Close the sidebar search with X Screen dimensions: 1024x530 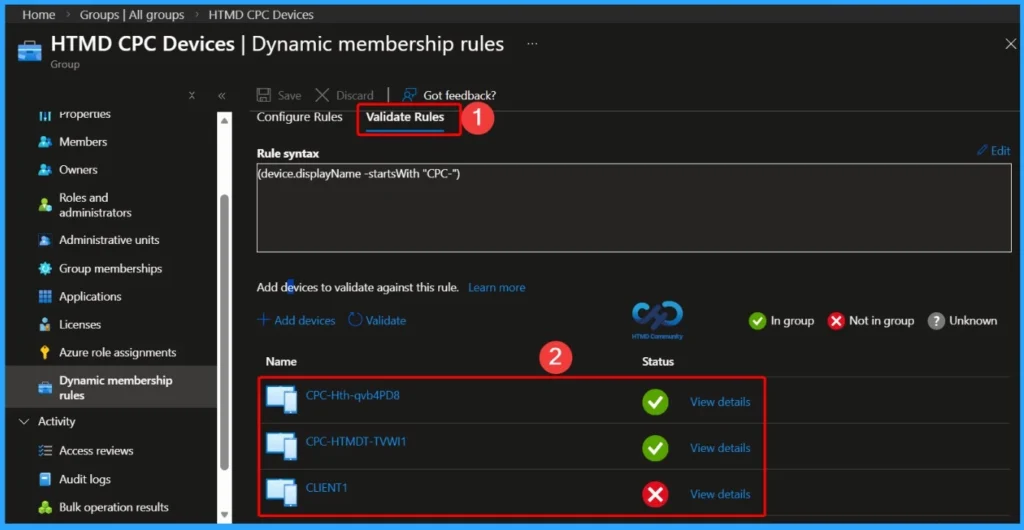click(x=192, y=95)
